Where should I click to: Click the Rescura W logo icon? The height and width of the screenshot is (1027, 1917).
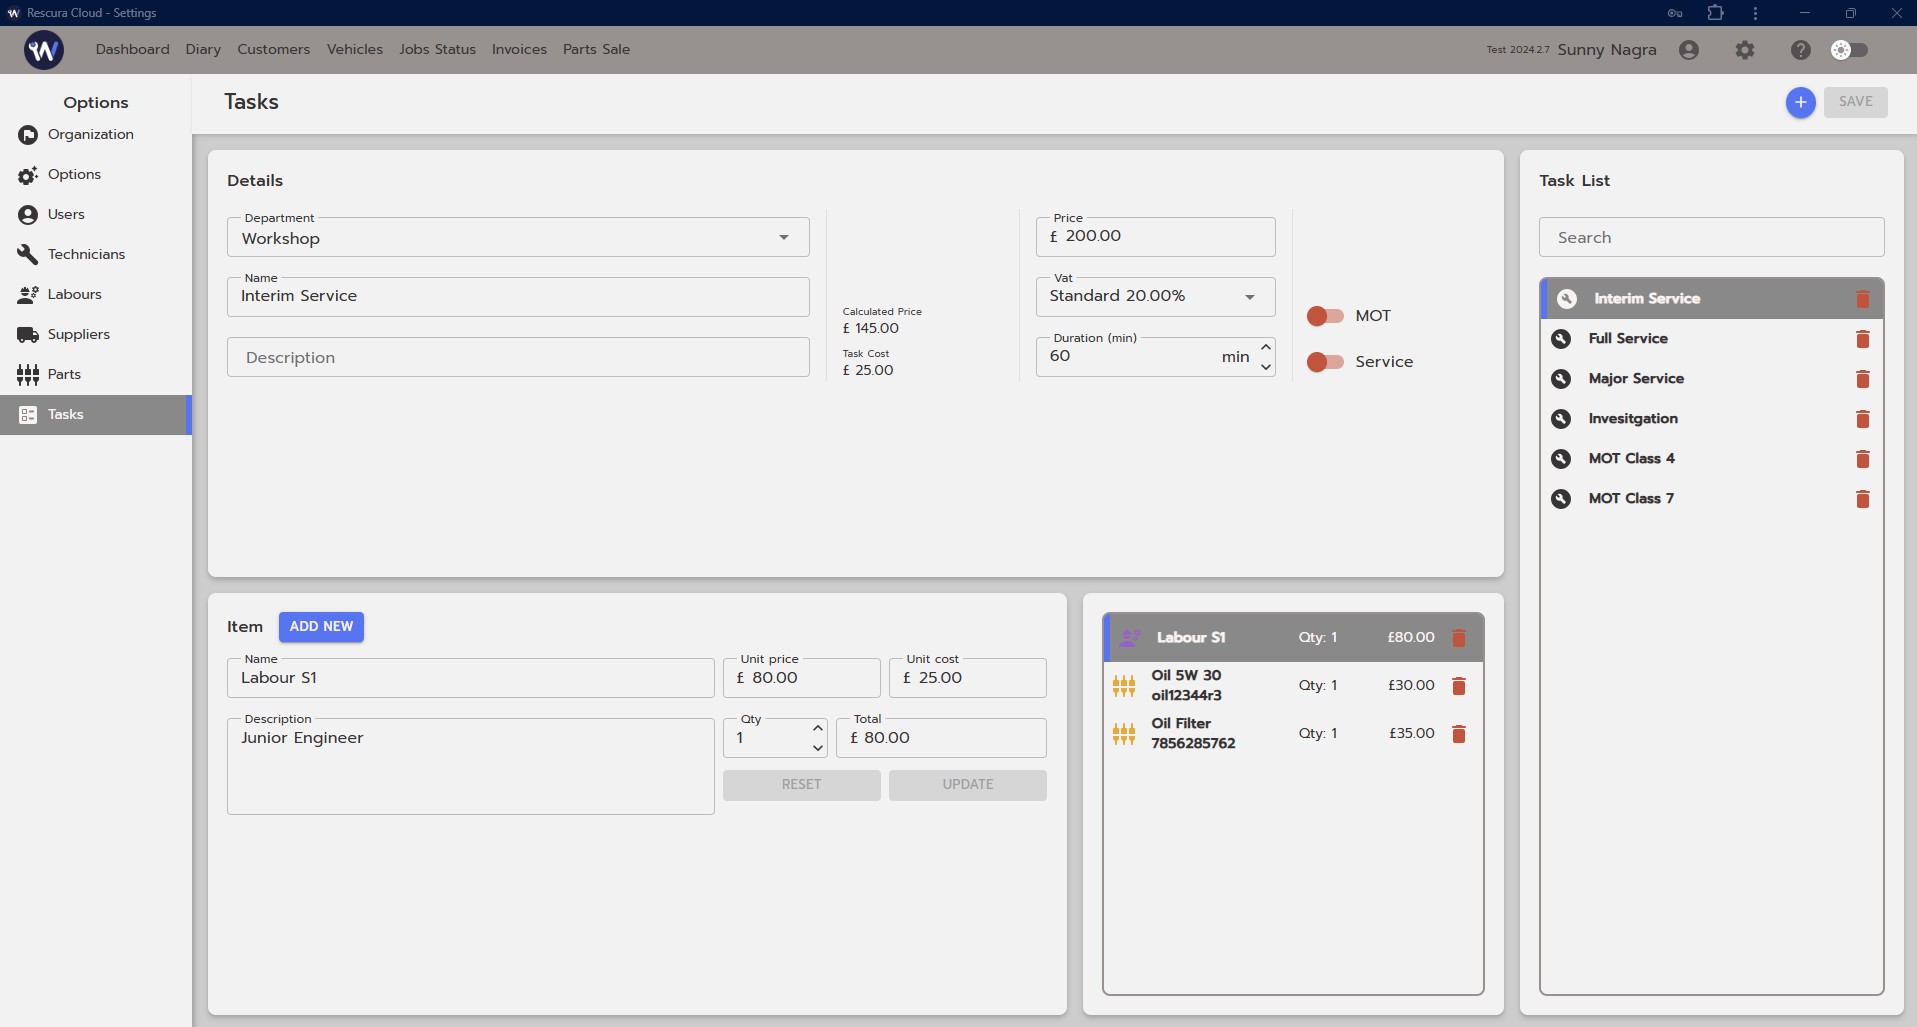(44, 49)
